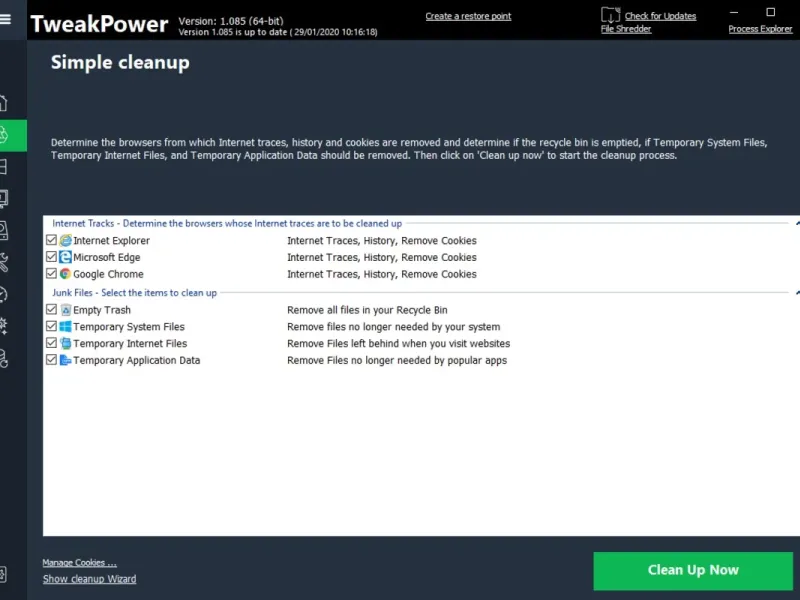Start cleanup with Clean Up Now button
Screen dimensions: 800x600
click(693, 570)
